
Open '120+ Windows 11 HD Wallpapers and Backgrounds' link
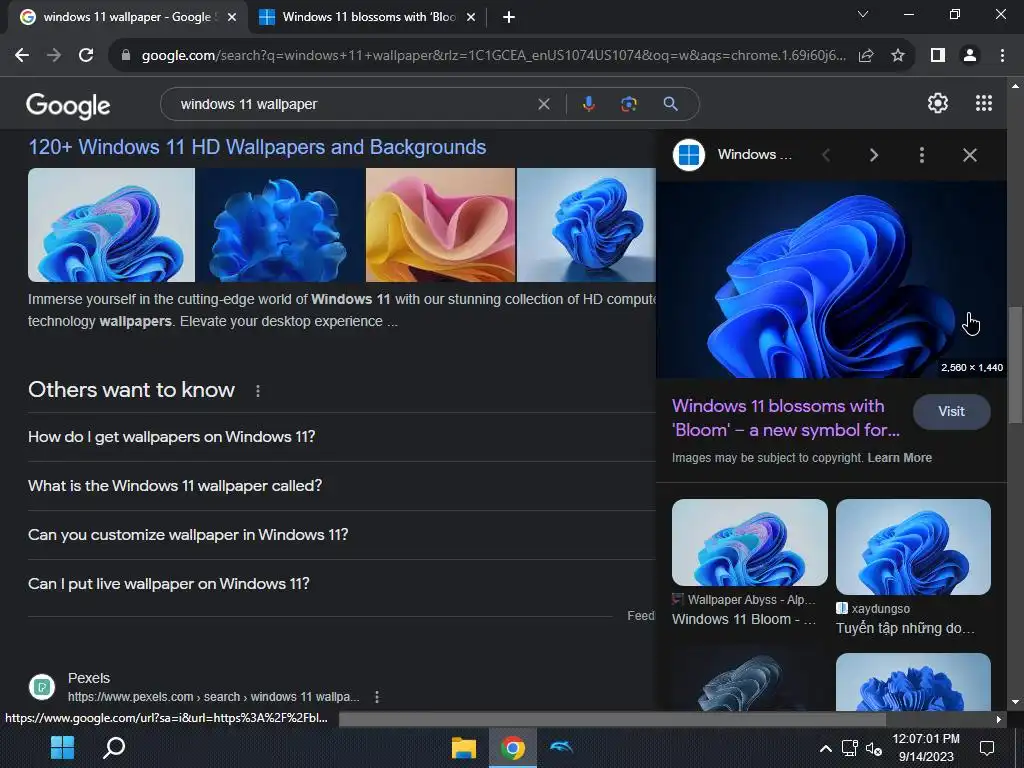[x=257, y=147]
